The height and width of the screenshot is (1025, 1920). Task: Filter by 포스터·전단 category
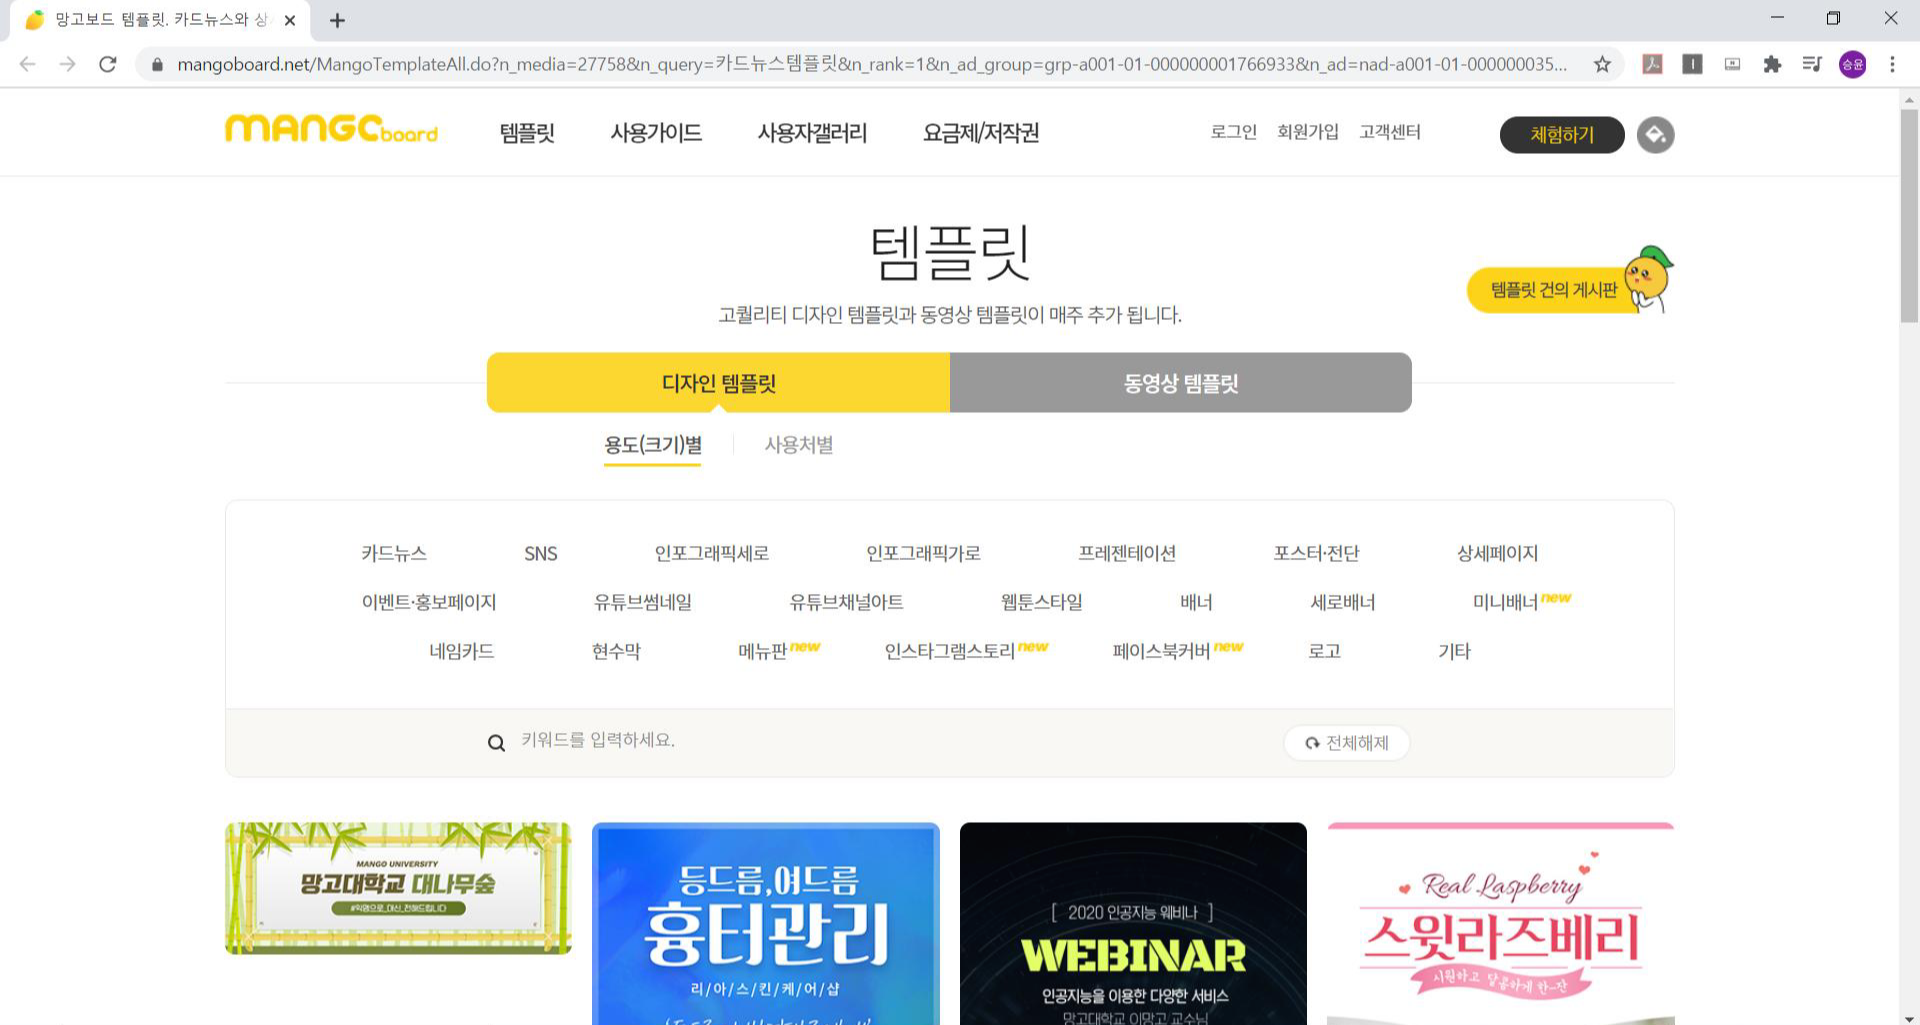(x=1317, y=553)
